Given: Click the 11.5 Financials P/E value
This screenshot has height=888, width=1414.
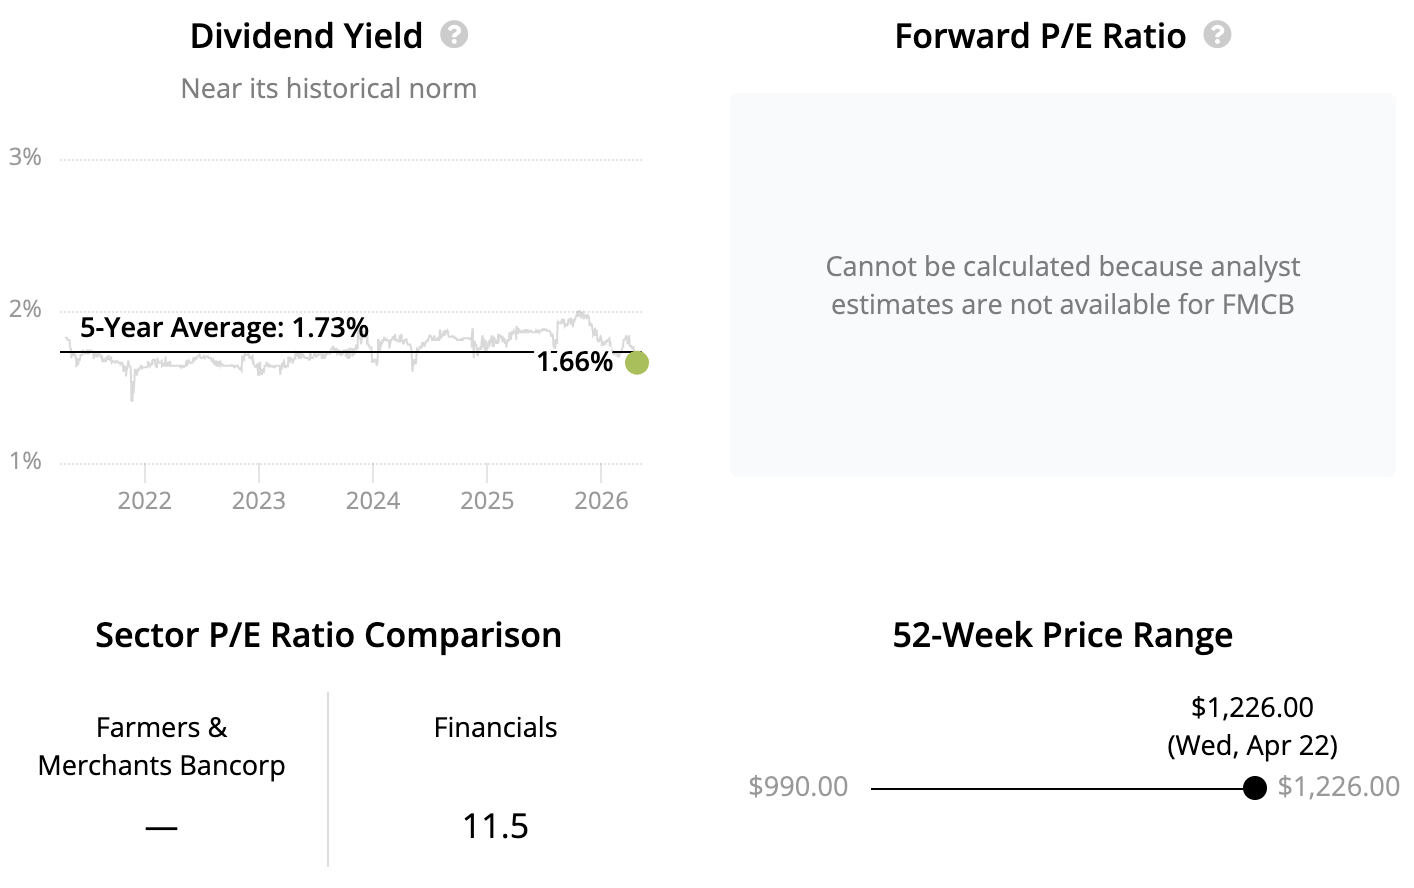Looking at the screenshot, I should [495, 826].
